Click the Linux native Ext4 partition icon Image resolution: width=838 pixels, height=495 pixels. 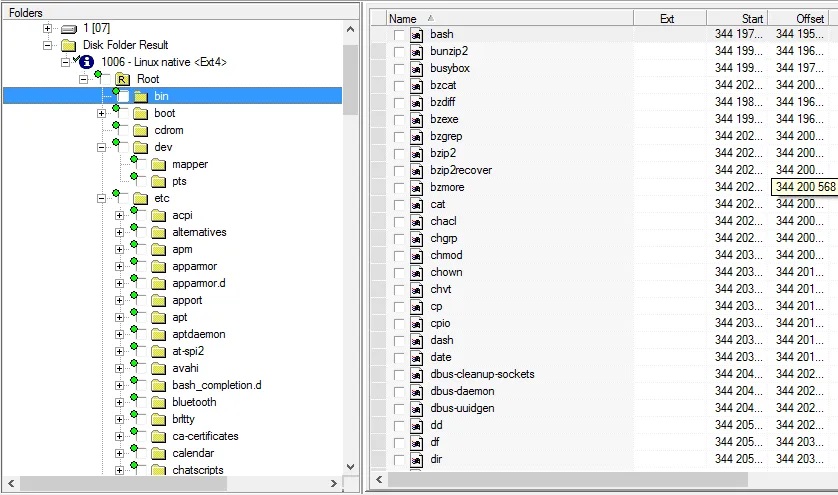(x=87, y=62)
